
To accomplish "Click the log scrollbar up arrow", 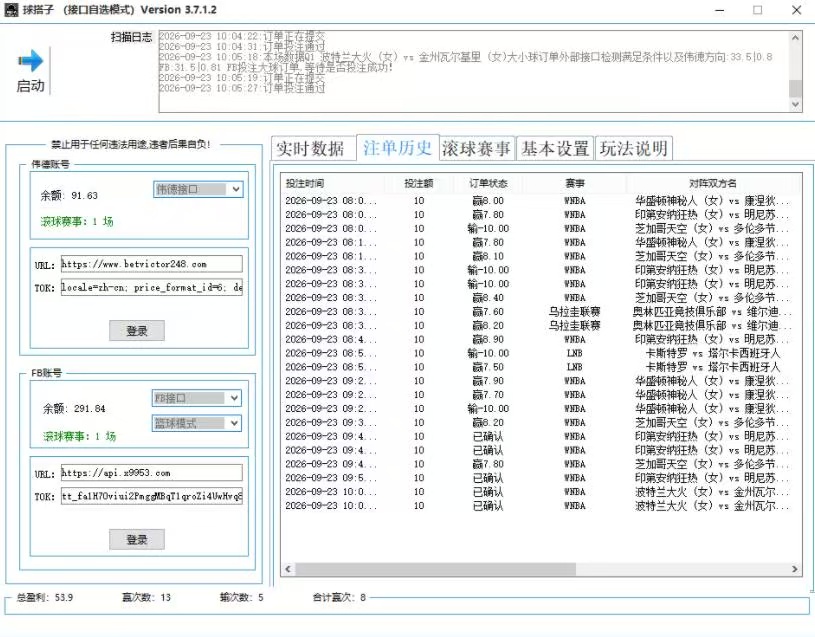I will click(795, 37).
